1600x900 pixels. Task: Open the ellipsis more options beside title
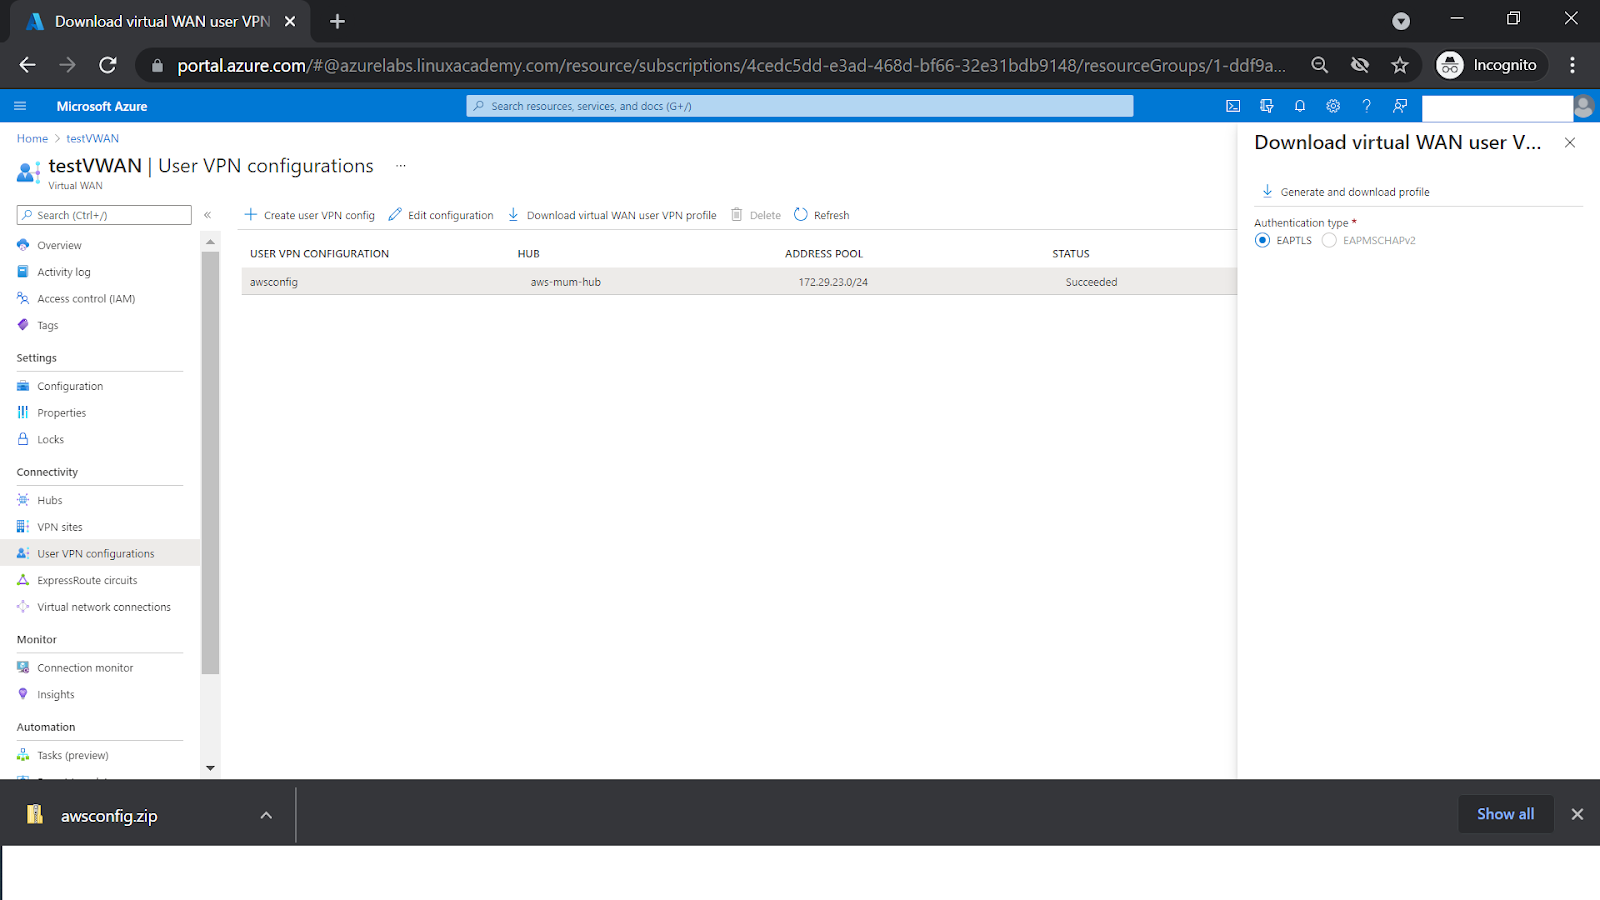(401, 166)
